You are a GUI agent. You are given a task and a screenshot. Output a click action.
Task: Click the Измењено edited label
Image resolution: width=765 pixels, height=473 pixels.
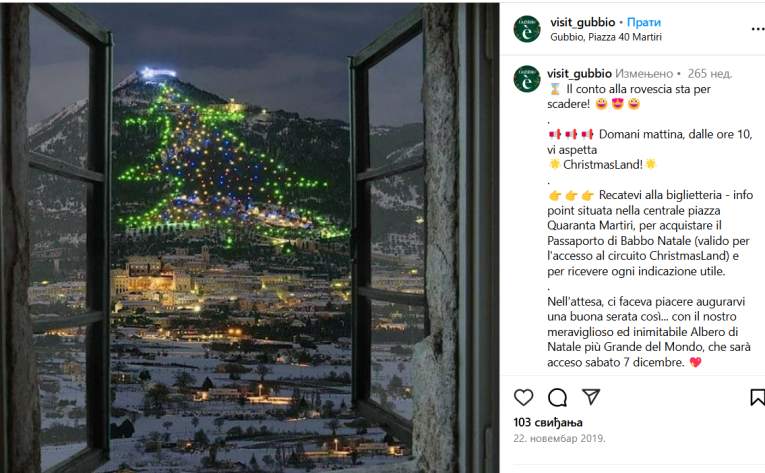(x=644, y=73)
